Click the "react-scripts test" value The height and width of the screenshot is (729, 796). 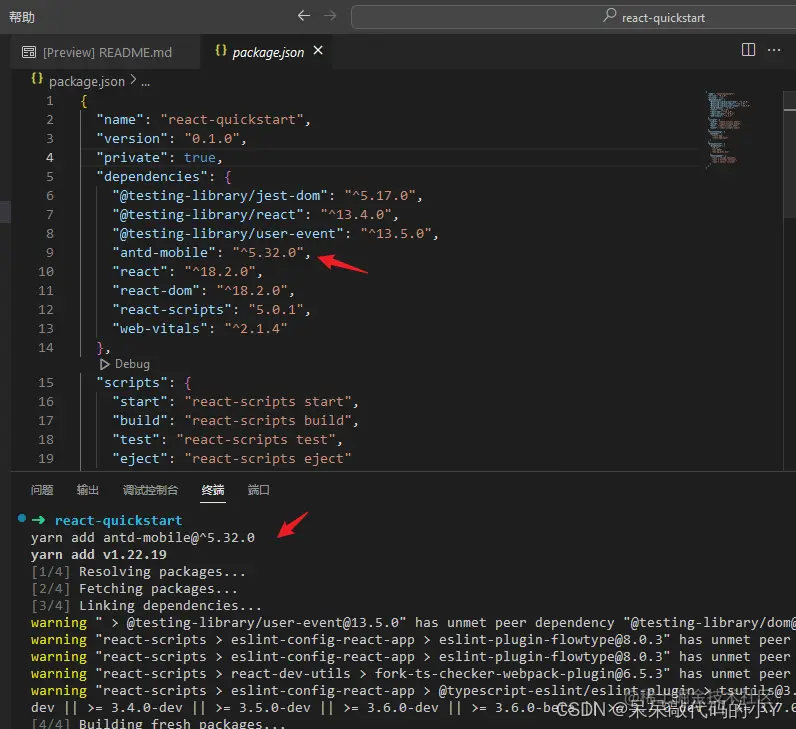[256, 440]
